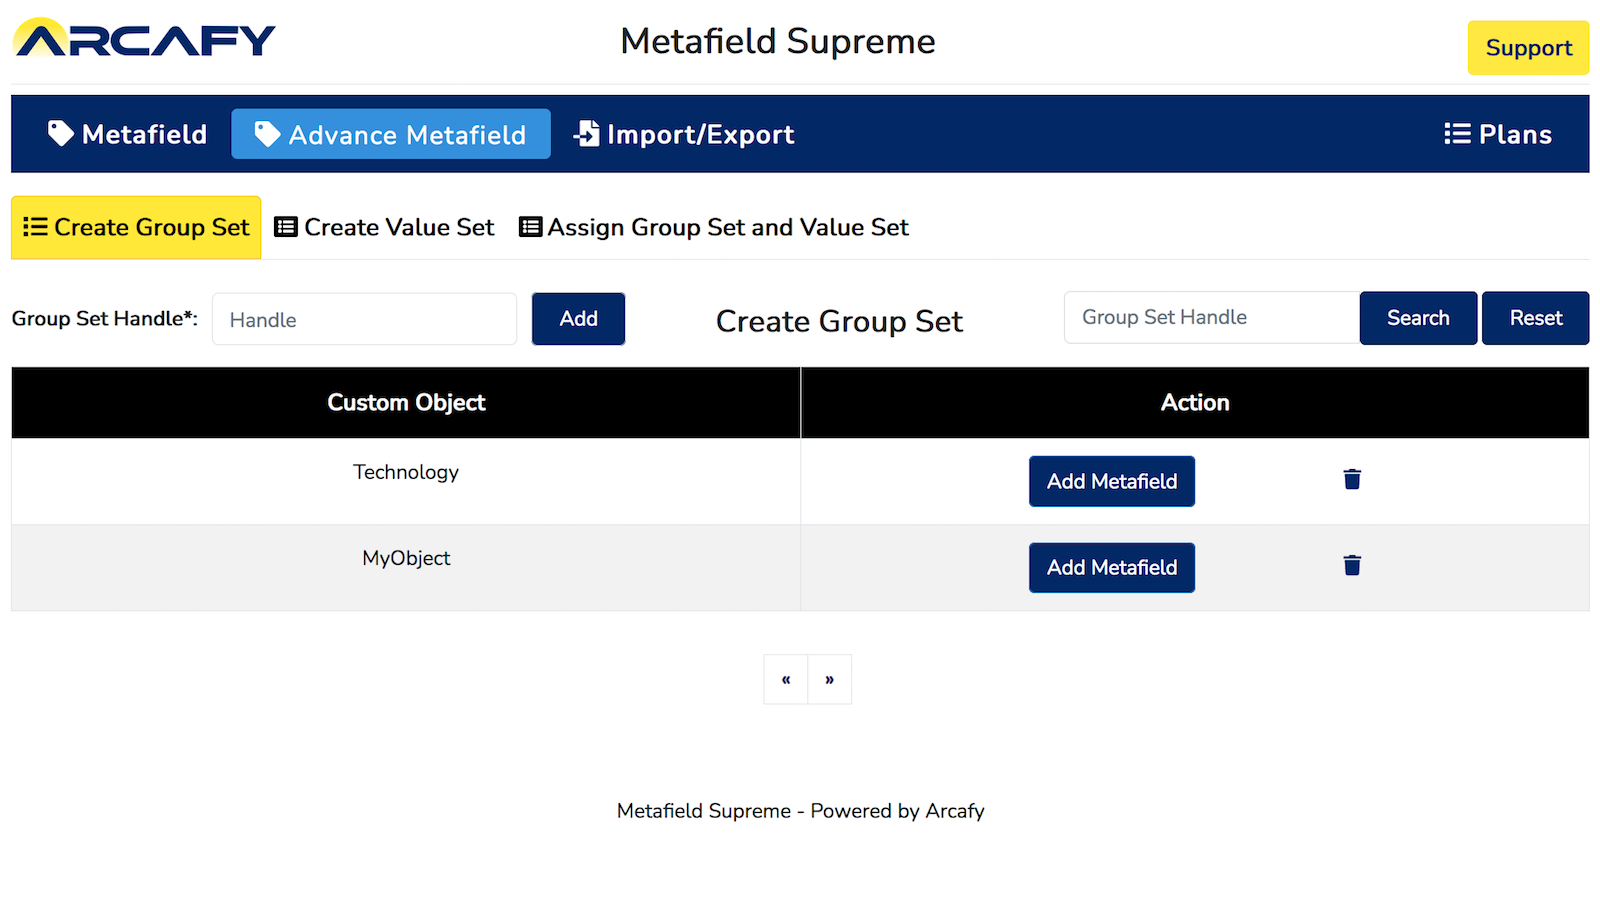Click the Group Set Handle input field
This screenshot has height=900, width=1600.
(1211, 317)
